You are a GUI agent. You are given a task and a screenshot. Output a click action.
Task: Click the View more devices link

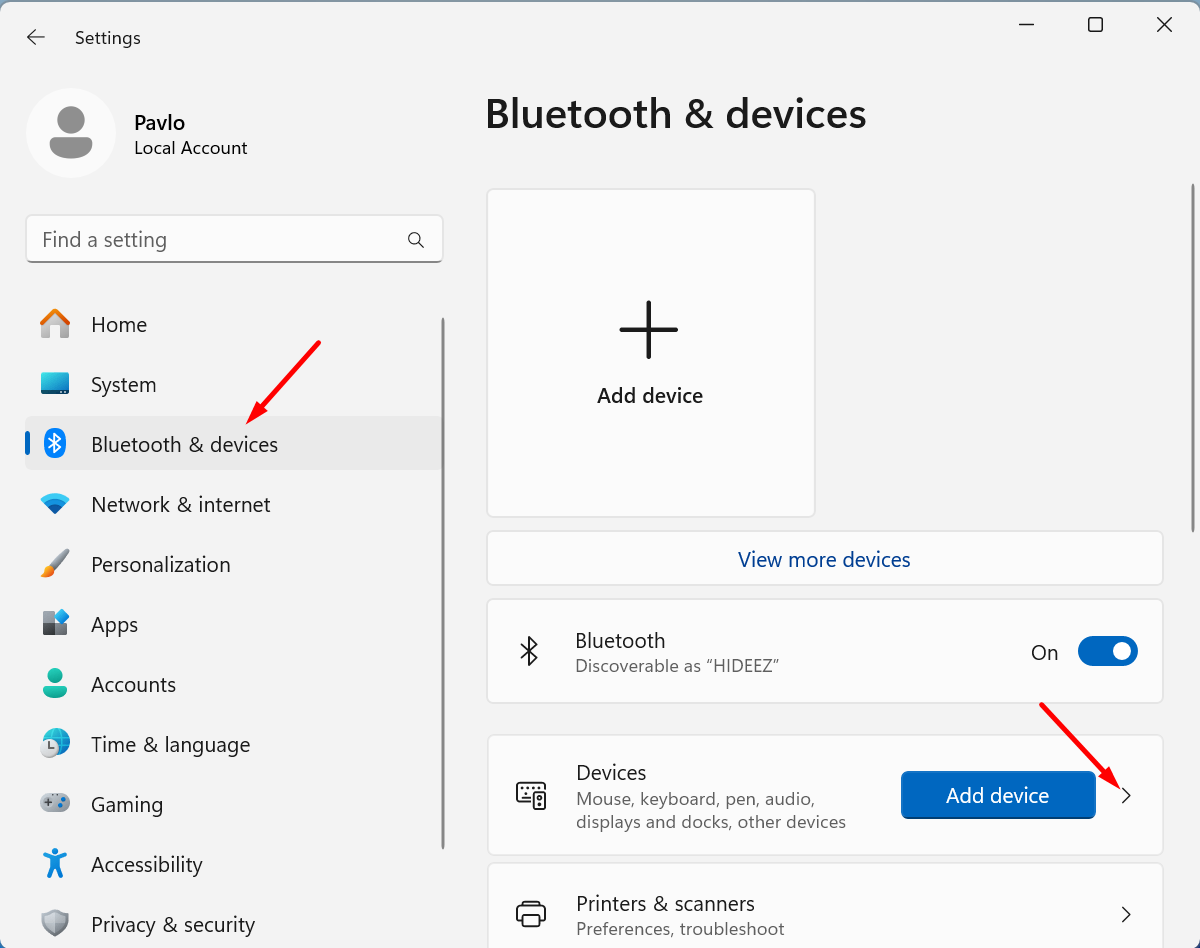pyautogui.click(x=824, y=560)
